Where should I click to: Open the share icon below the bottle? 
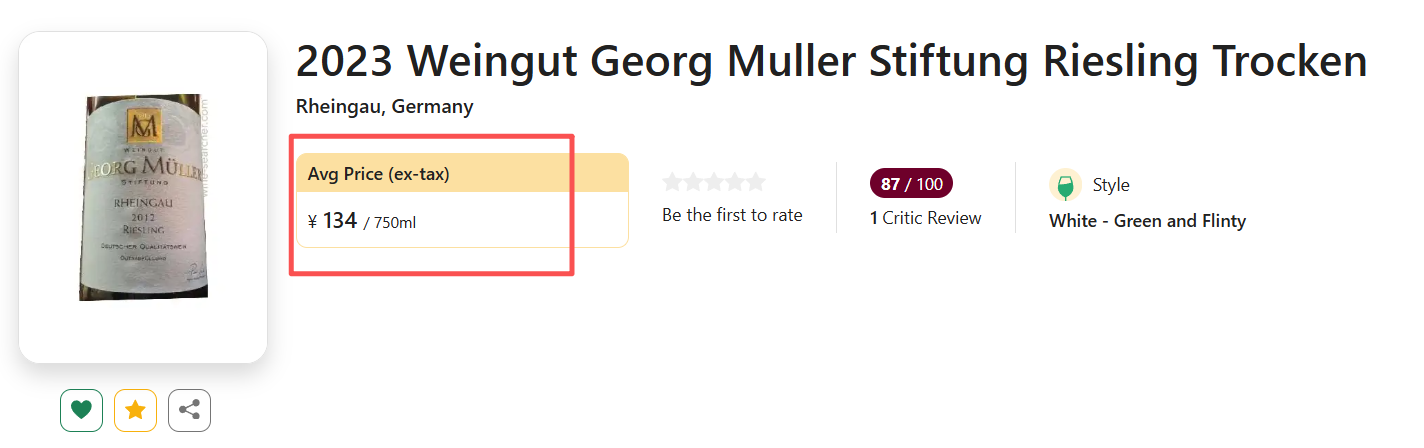(x=189, y=410)
